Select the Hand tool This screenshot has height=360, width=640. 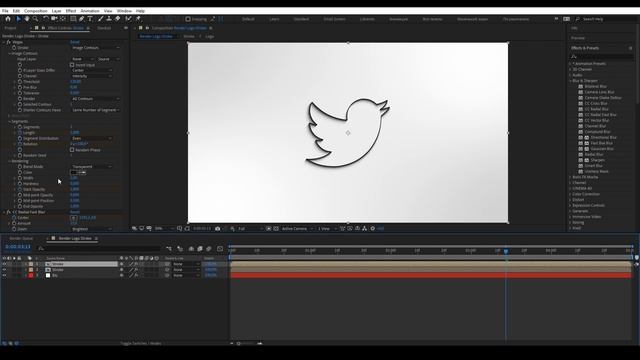(x=27, y=19)
